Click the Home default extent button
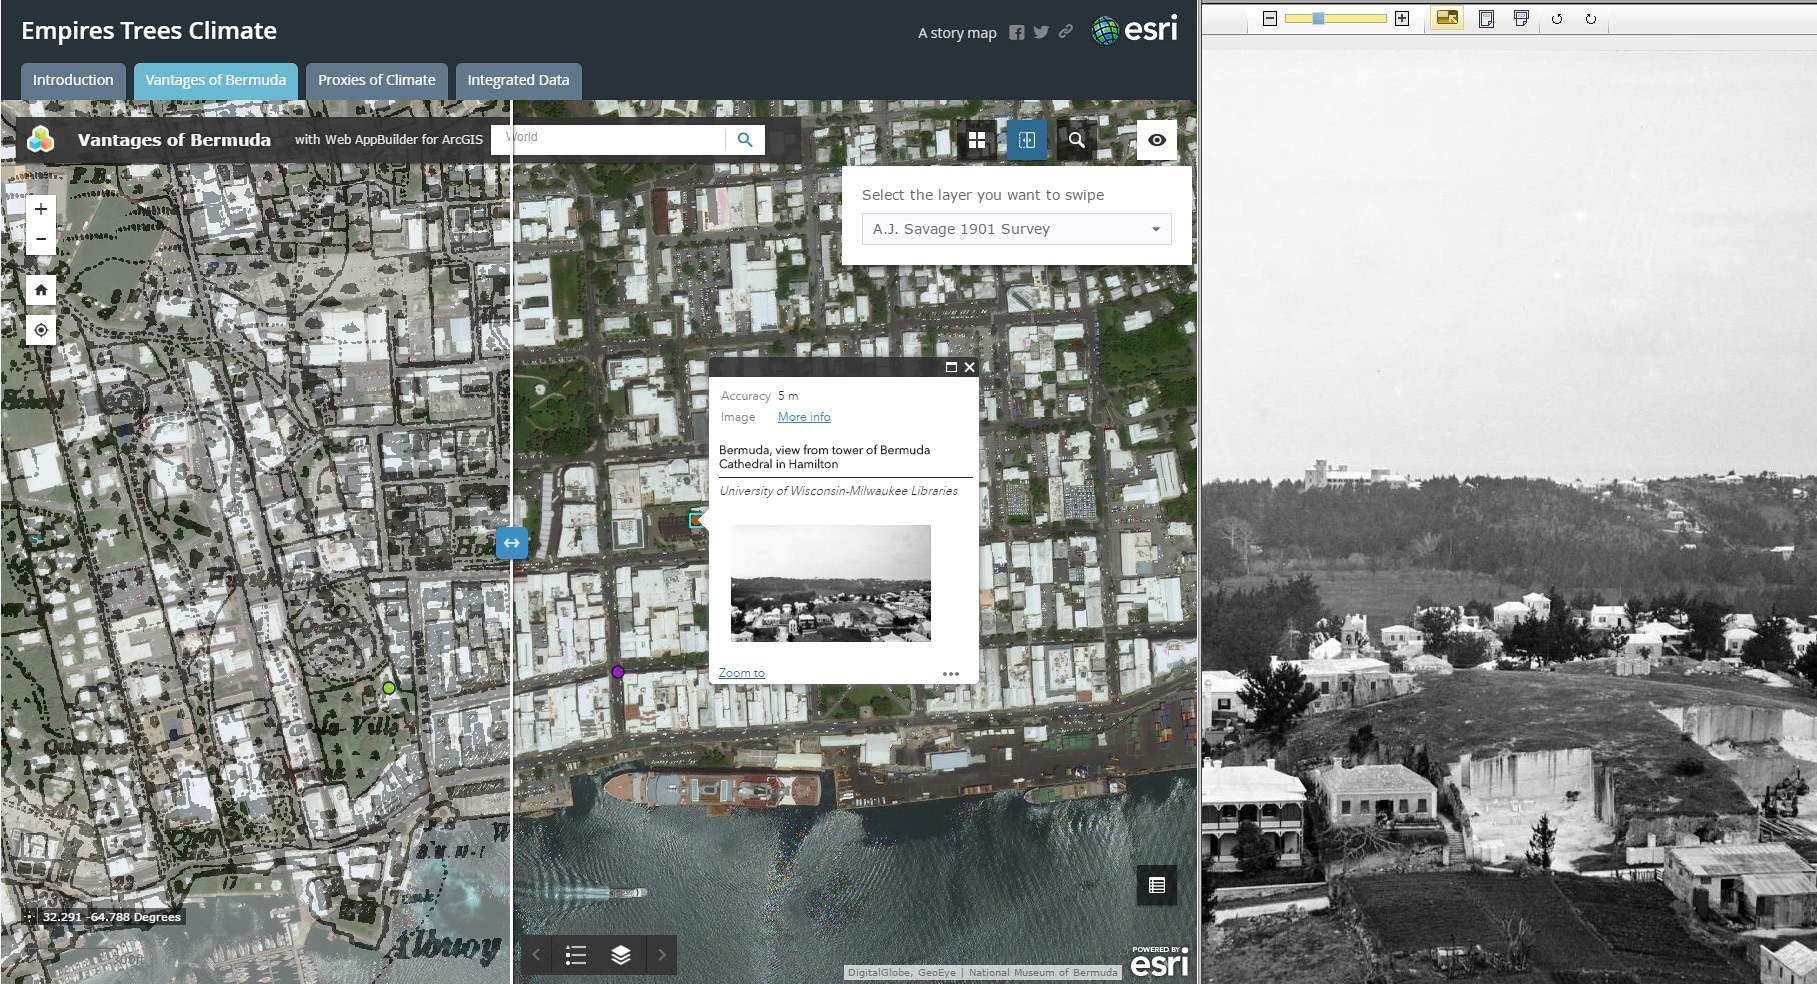The height and width of the screenshot is (984, 1817). [41, 290]
